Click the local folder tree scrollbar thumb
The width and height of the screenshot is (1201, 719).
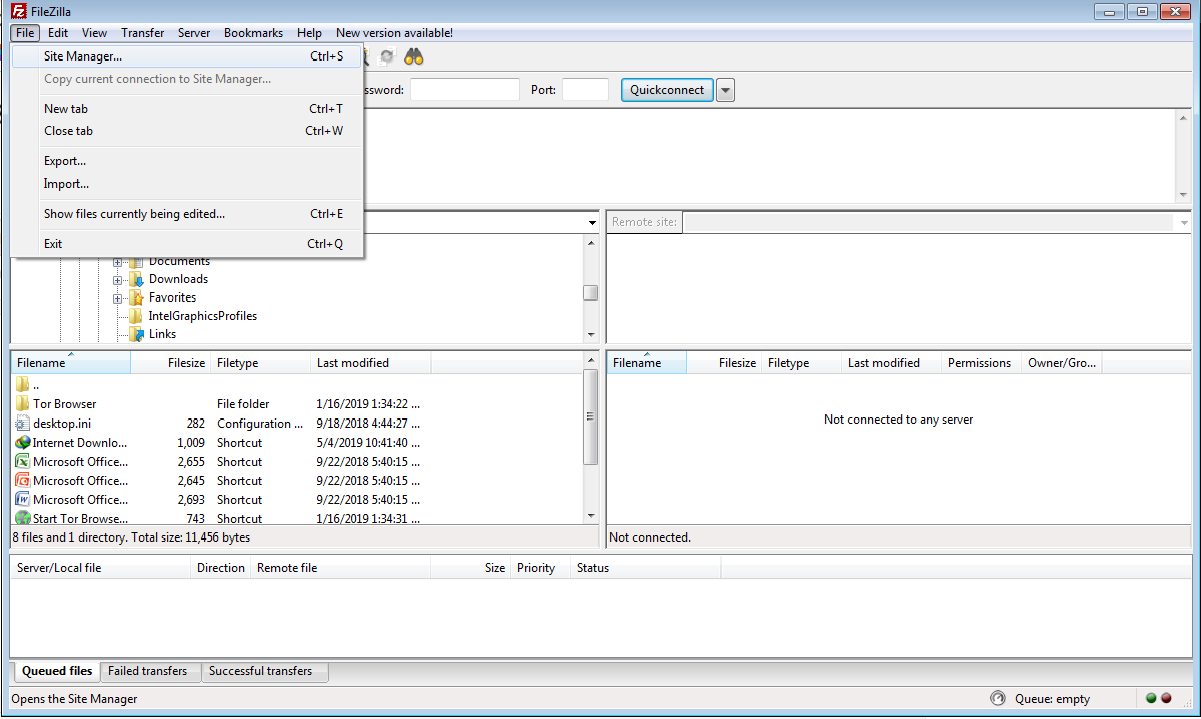click(x=591, y=293)
